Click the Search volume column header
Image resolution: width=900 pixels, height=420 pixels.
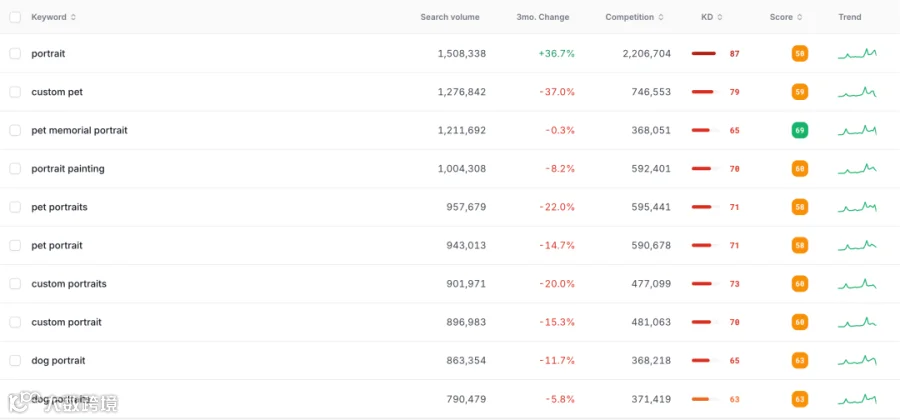point(449,17)
